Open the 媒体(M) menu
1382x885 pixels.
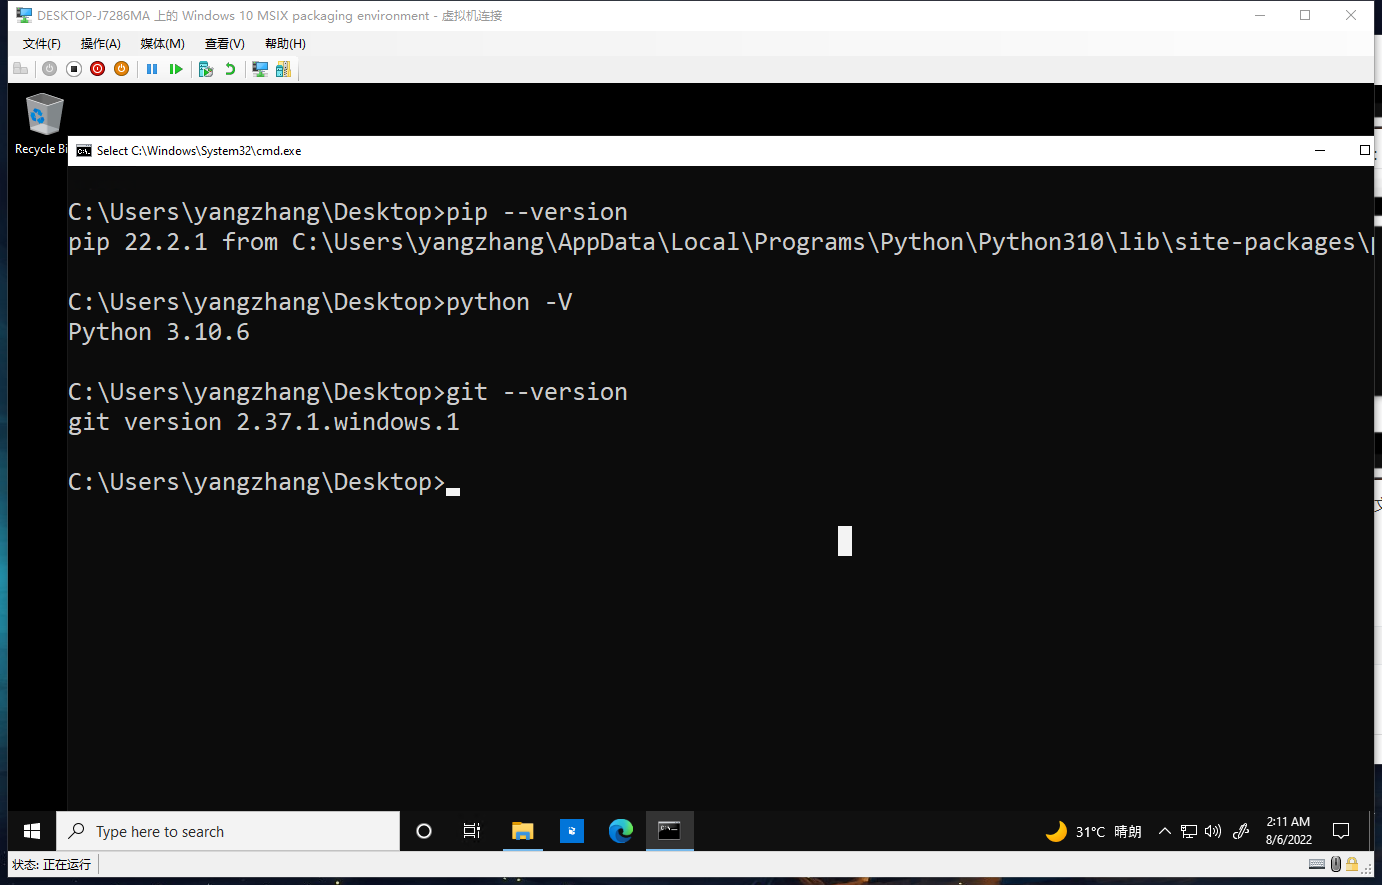[x=162, y=44]
